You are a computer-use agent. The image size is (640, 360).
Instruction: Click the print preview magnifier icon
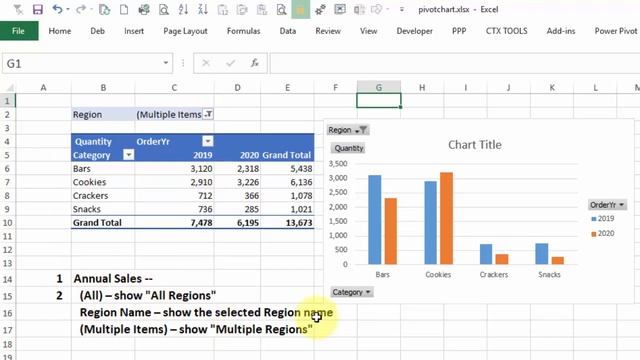pos(164,9)
